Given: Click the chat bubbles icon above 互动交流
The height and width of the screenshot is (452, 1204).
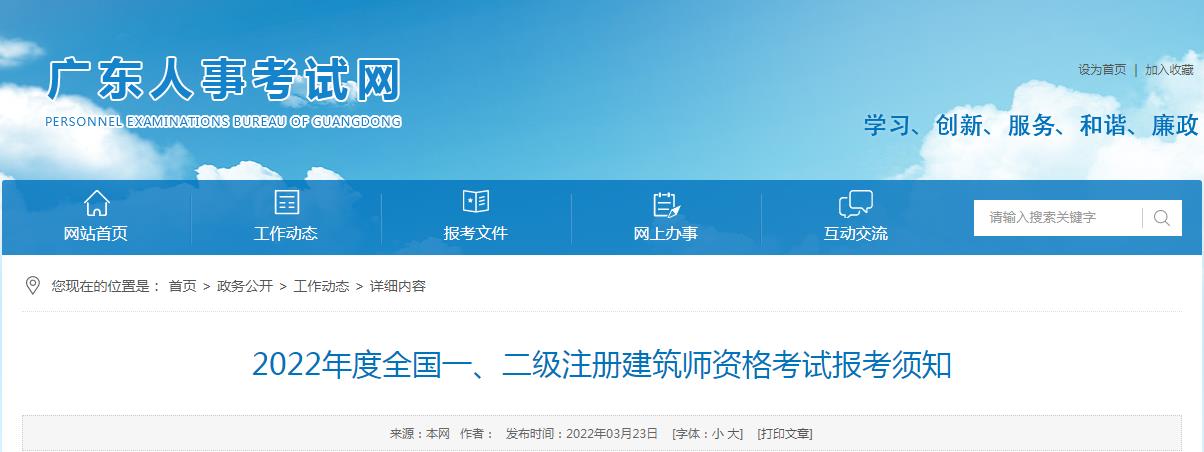Looking at the screenshot, I should click(x=855, y=203).
